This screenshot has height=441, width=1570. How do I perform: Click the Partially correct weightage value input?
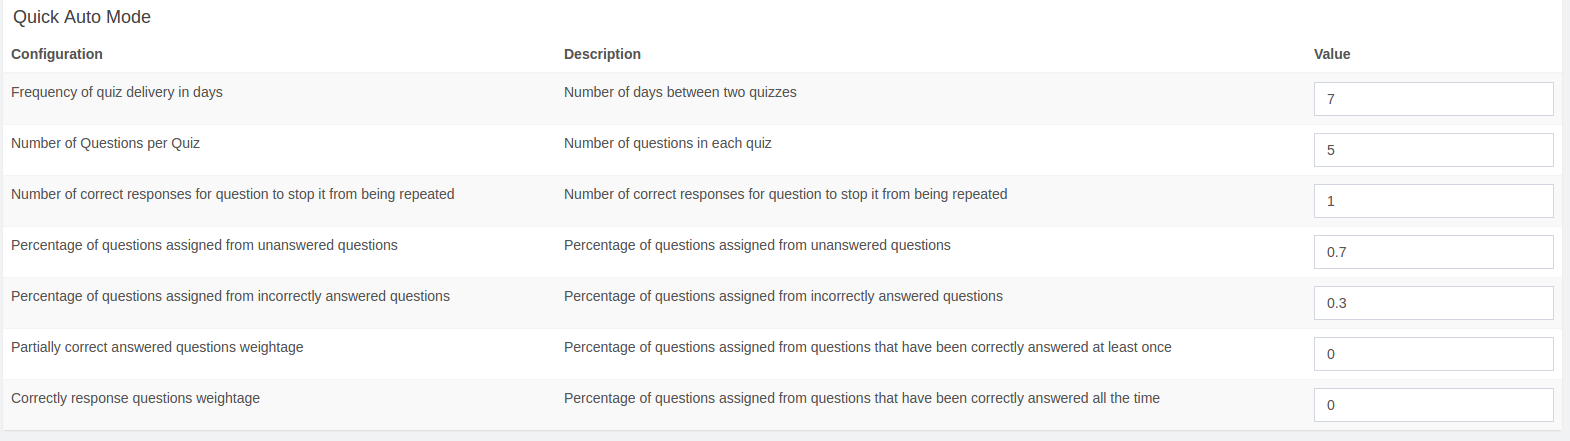[1432, 354]
